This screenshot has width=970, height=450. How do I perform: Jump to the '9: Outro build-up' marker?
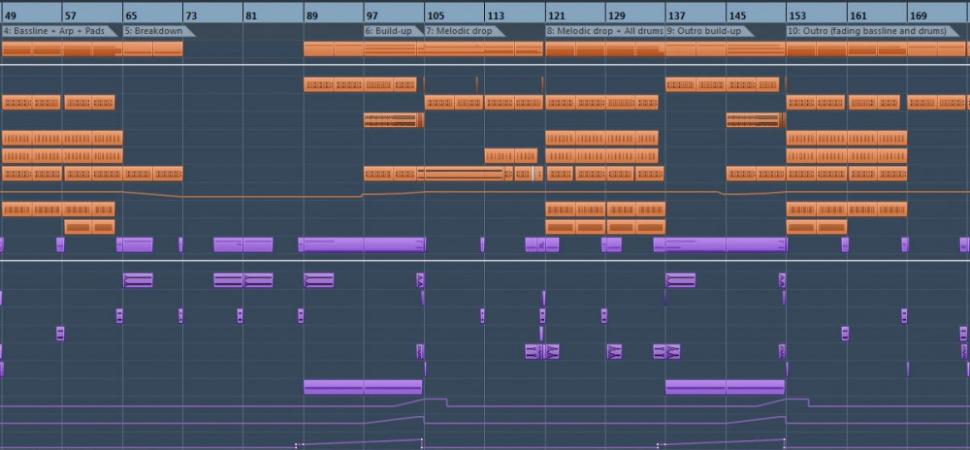(710, 31)
